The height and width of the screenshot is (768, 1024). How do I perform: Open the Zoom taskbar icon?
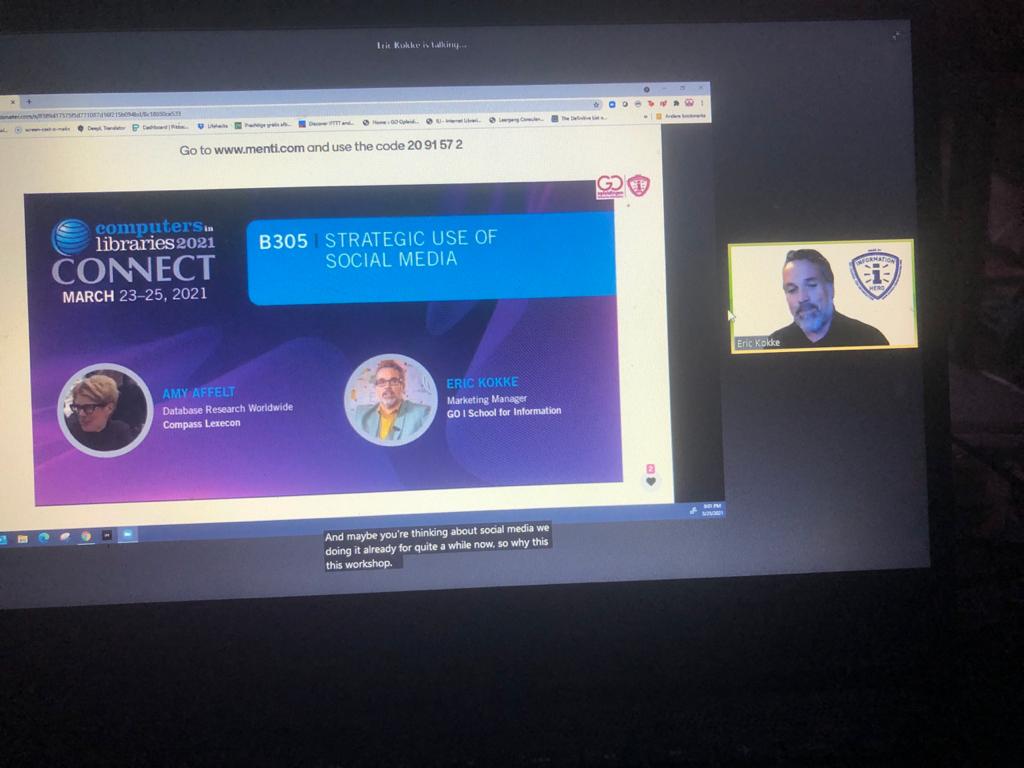[128, 534]
